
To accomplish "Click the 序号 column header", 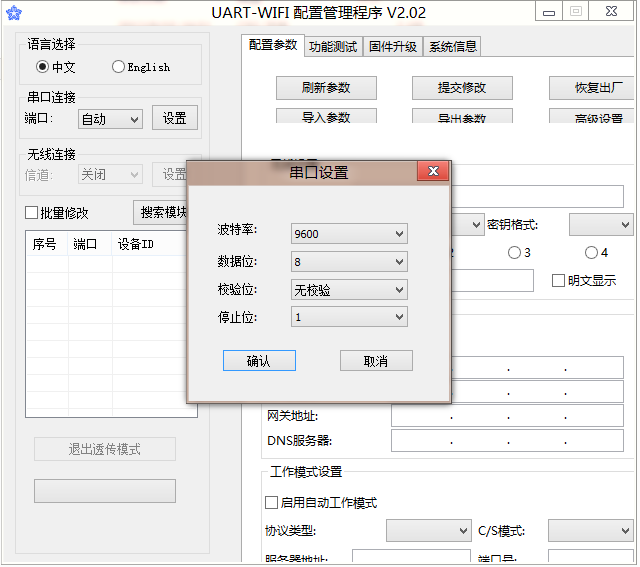I will pyautogui.click(x=47, y=244).
